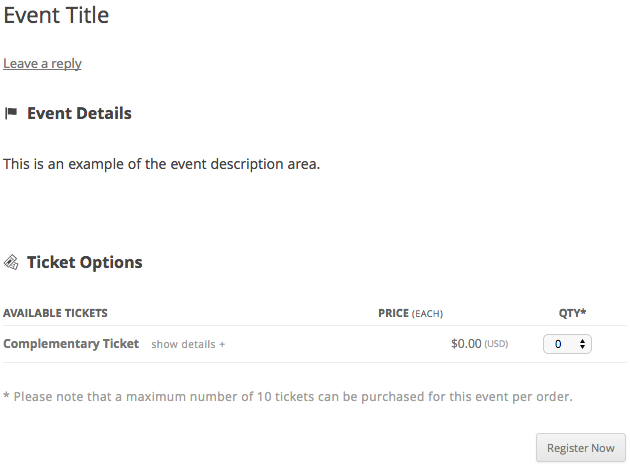Screen dimensions: 630x465
Task: Open the ticket quantity dropdown
Action: (x=566, y=343)
